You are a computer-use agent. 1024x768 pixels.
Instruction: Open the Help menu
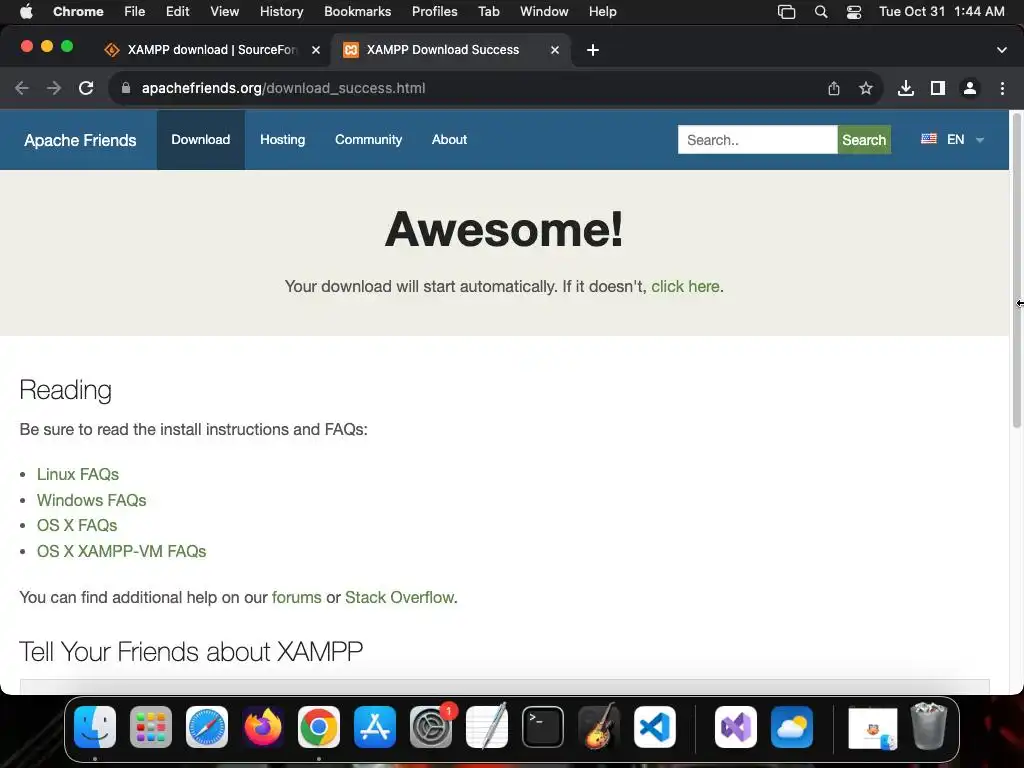(x=602, y=12)
